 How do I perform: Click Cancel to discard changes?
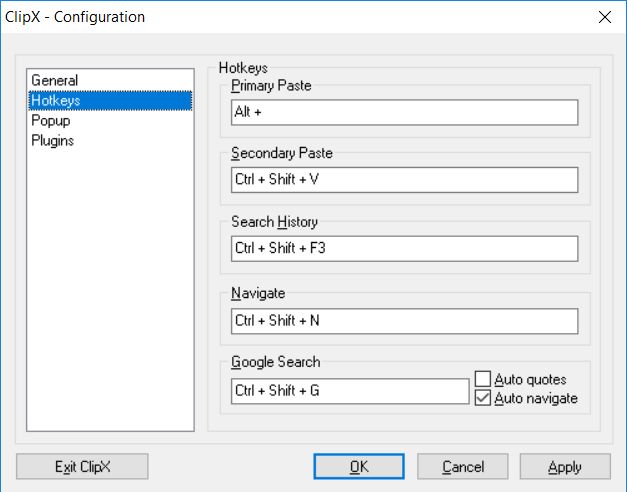[463, 467]
